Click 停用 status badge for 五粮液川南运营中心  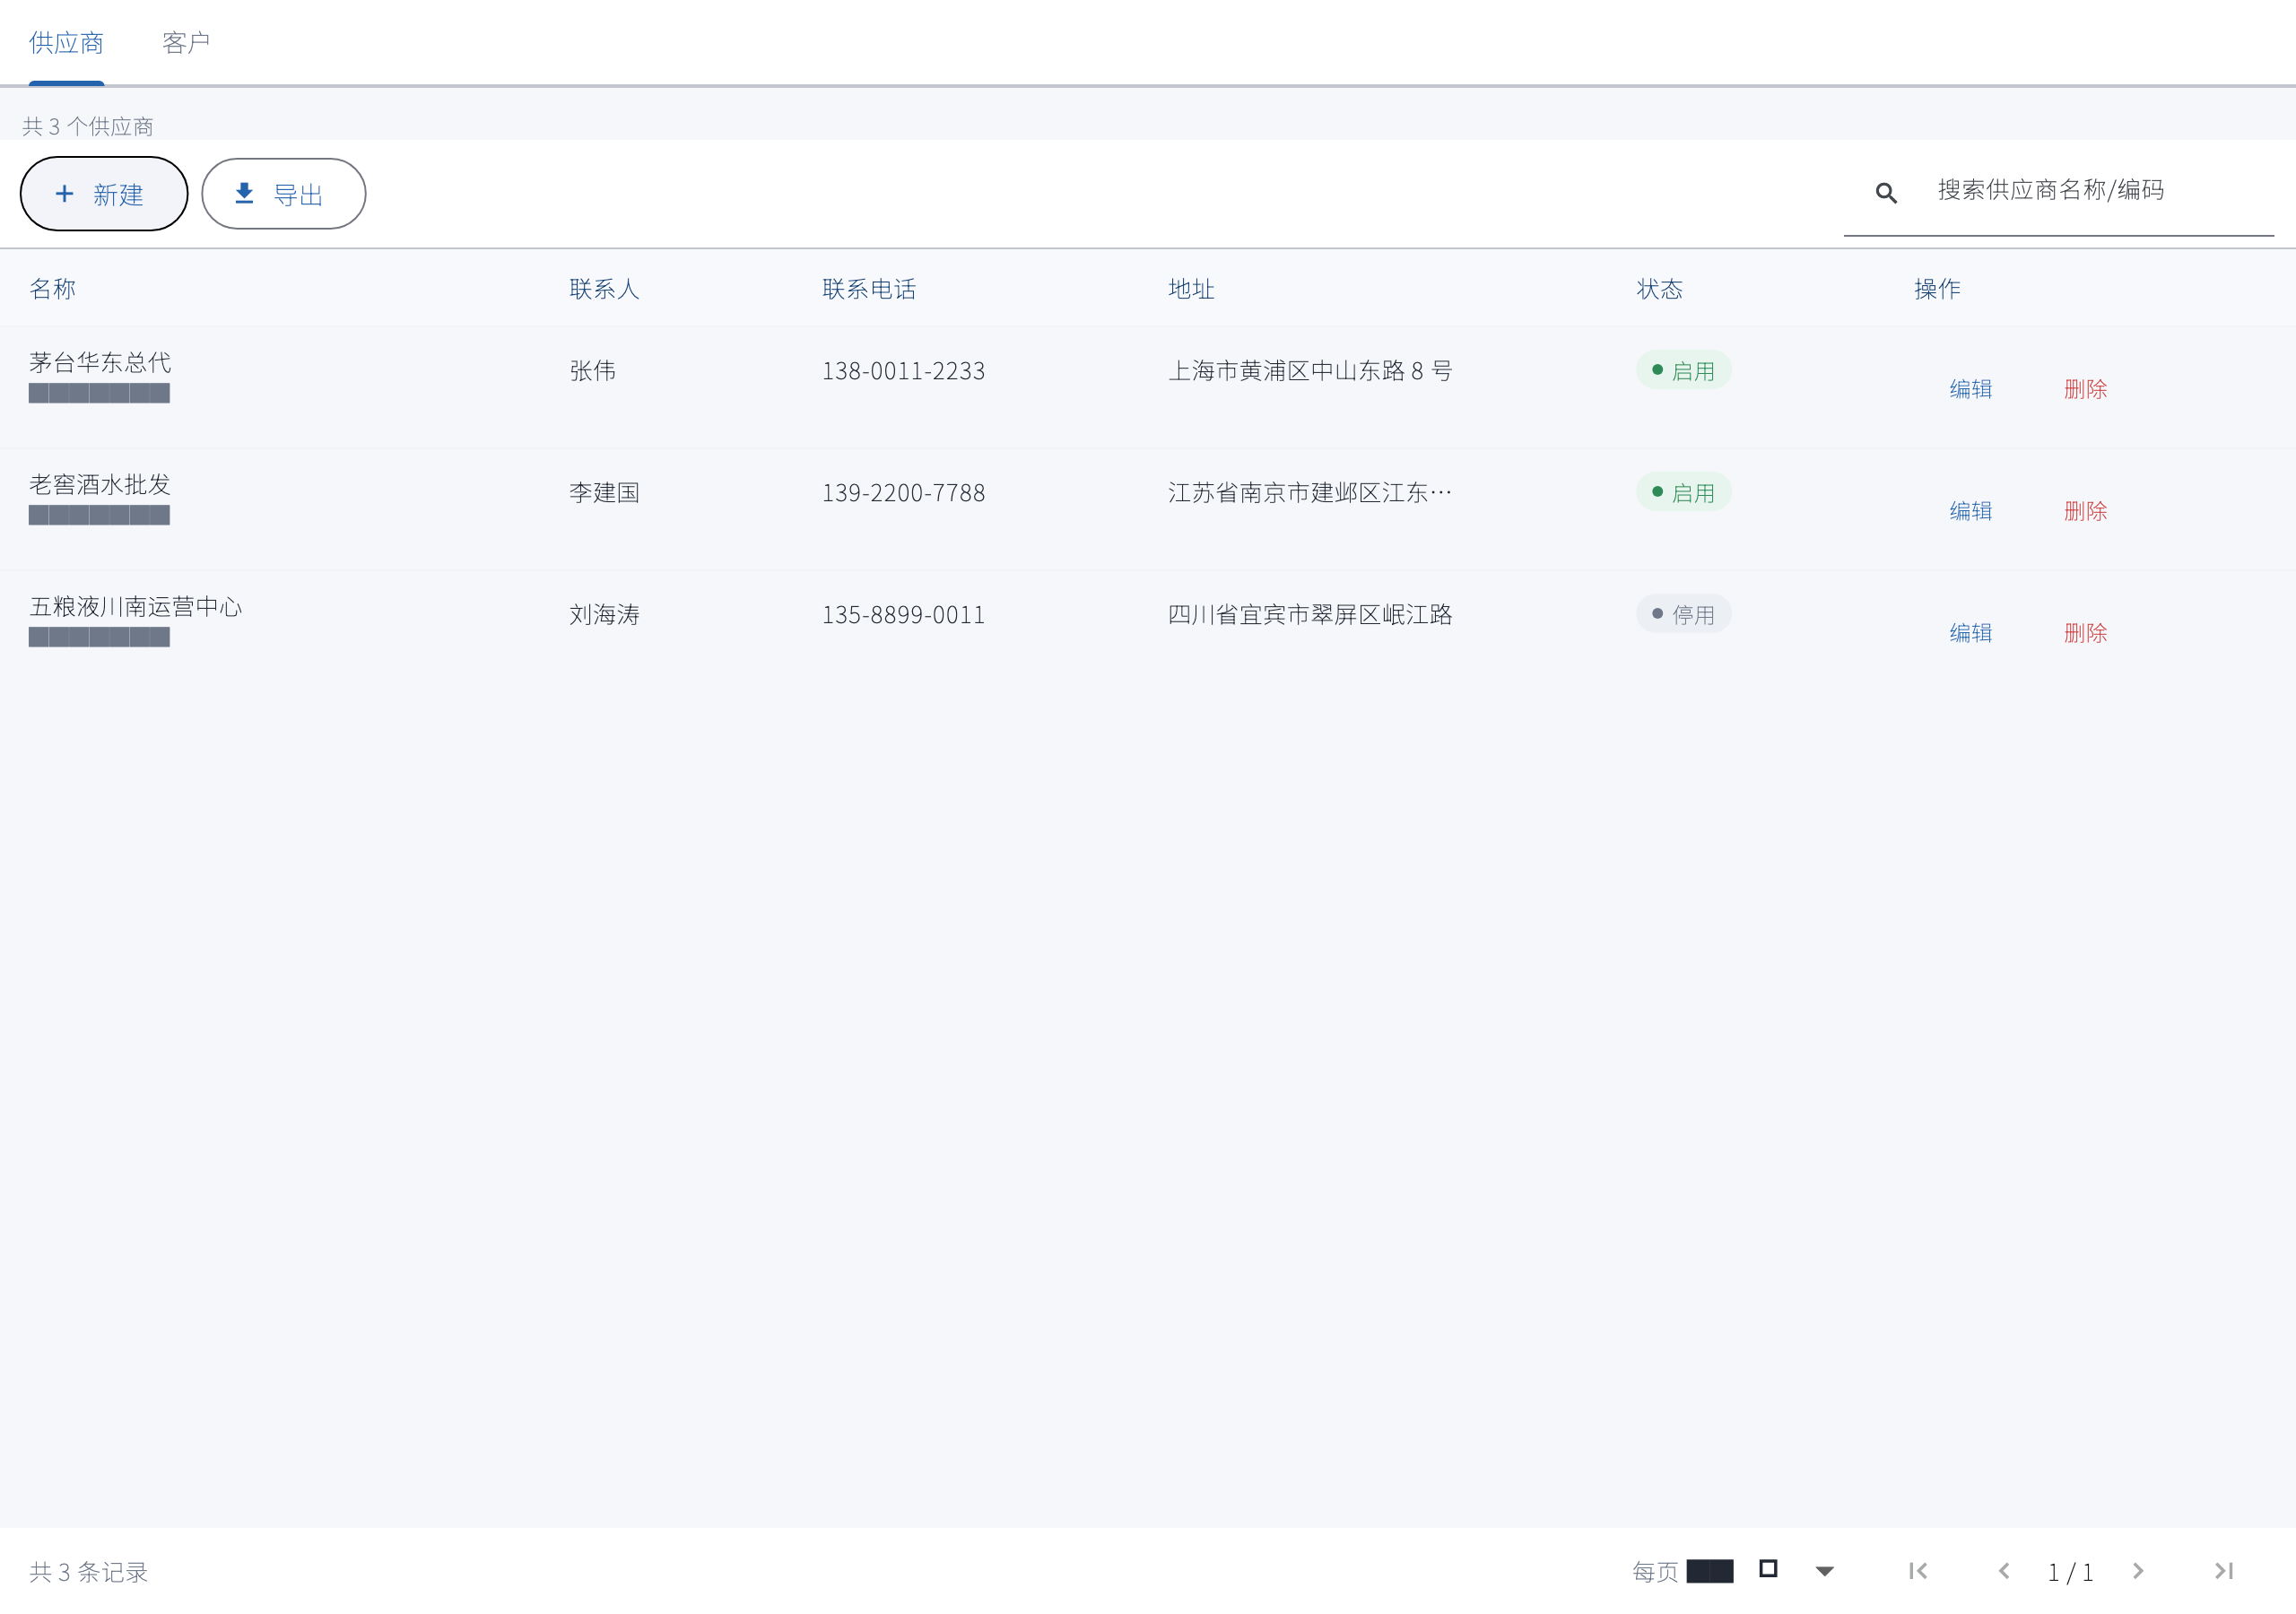(1683, 614)
